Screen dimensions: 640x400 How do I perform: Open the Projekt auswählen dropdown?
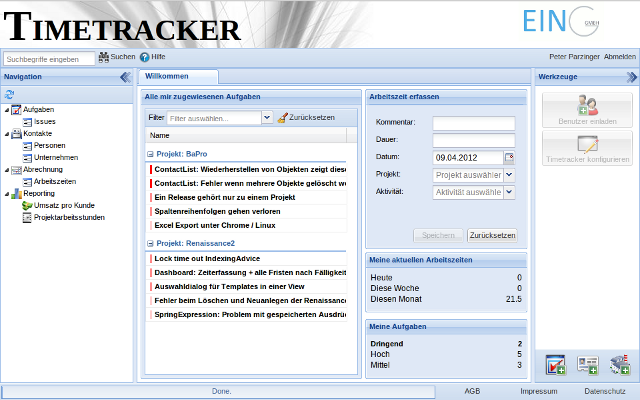509,174
